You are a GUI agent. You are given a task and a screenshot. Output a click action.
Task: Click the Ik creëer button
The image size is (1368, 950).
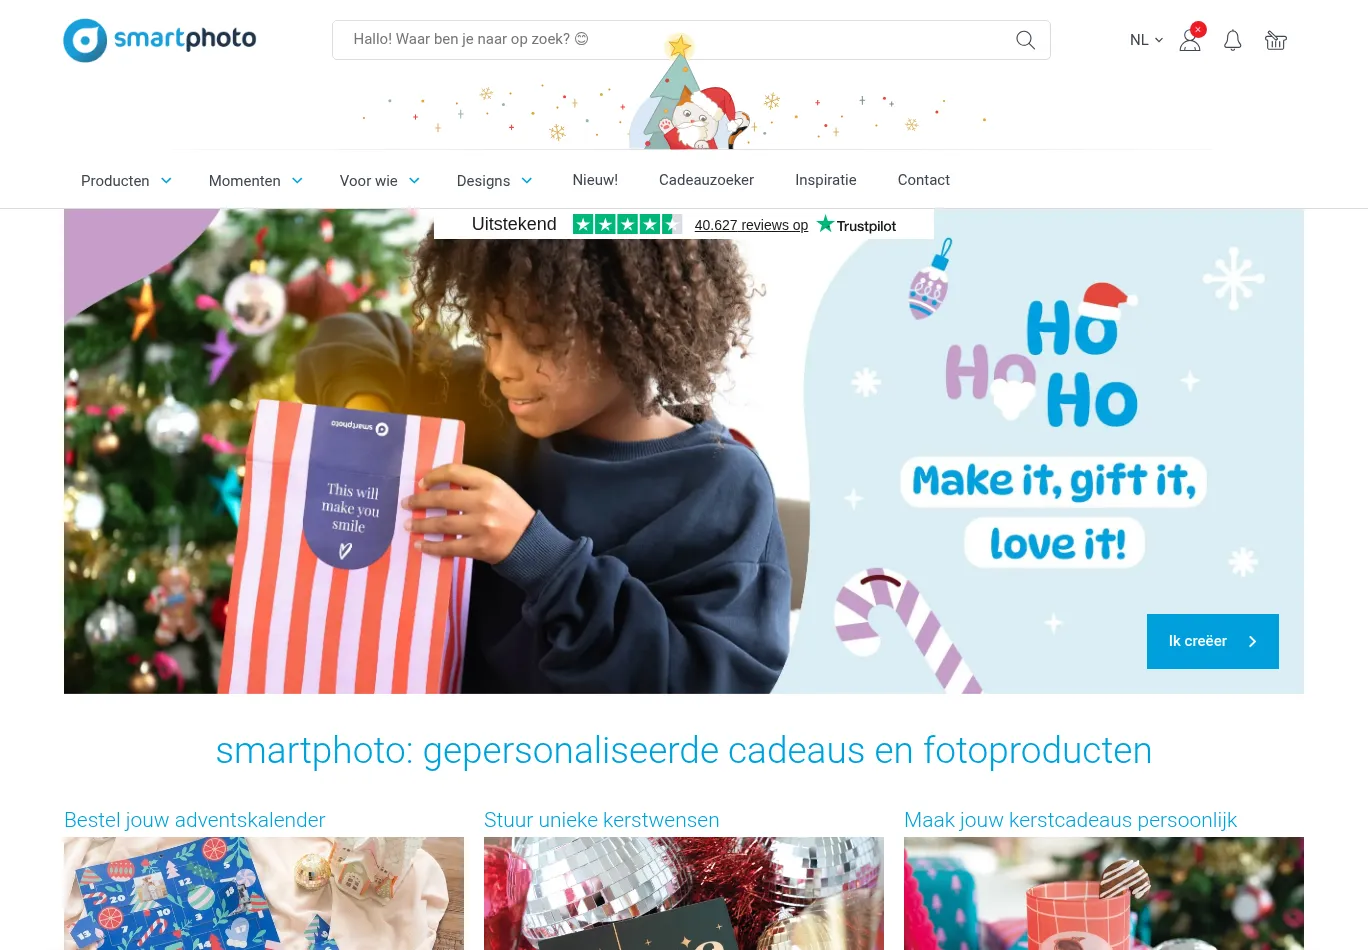click(1212, 641)
